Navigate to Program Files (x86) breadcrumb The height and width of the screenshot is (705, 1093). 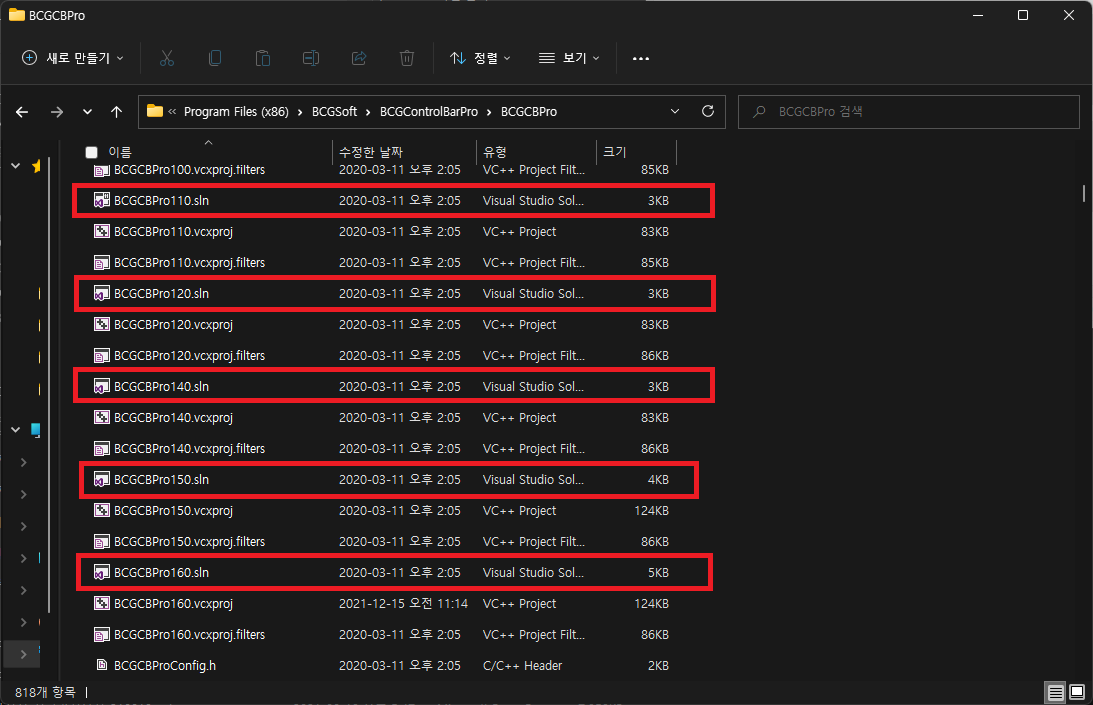236,112
